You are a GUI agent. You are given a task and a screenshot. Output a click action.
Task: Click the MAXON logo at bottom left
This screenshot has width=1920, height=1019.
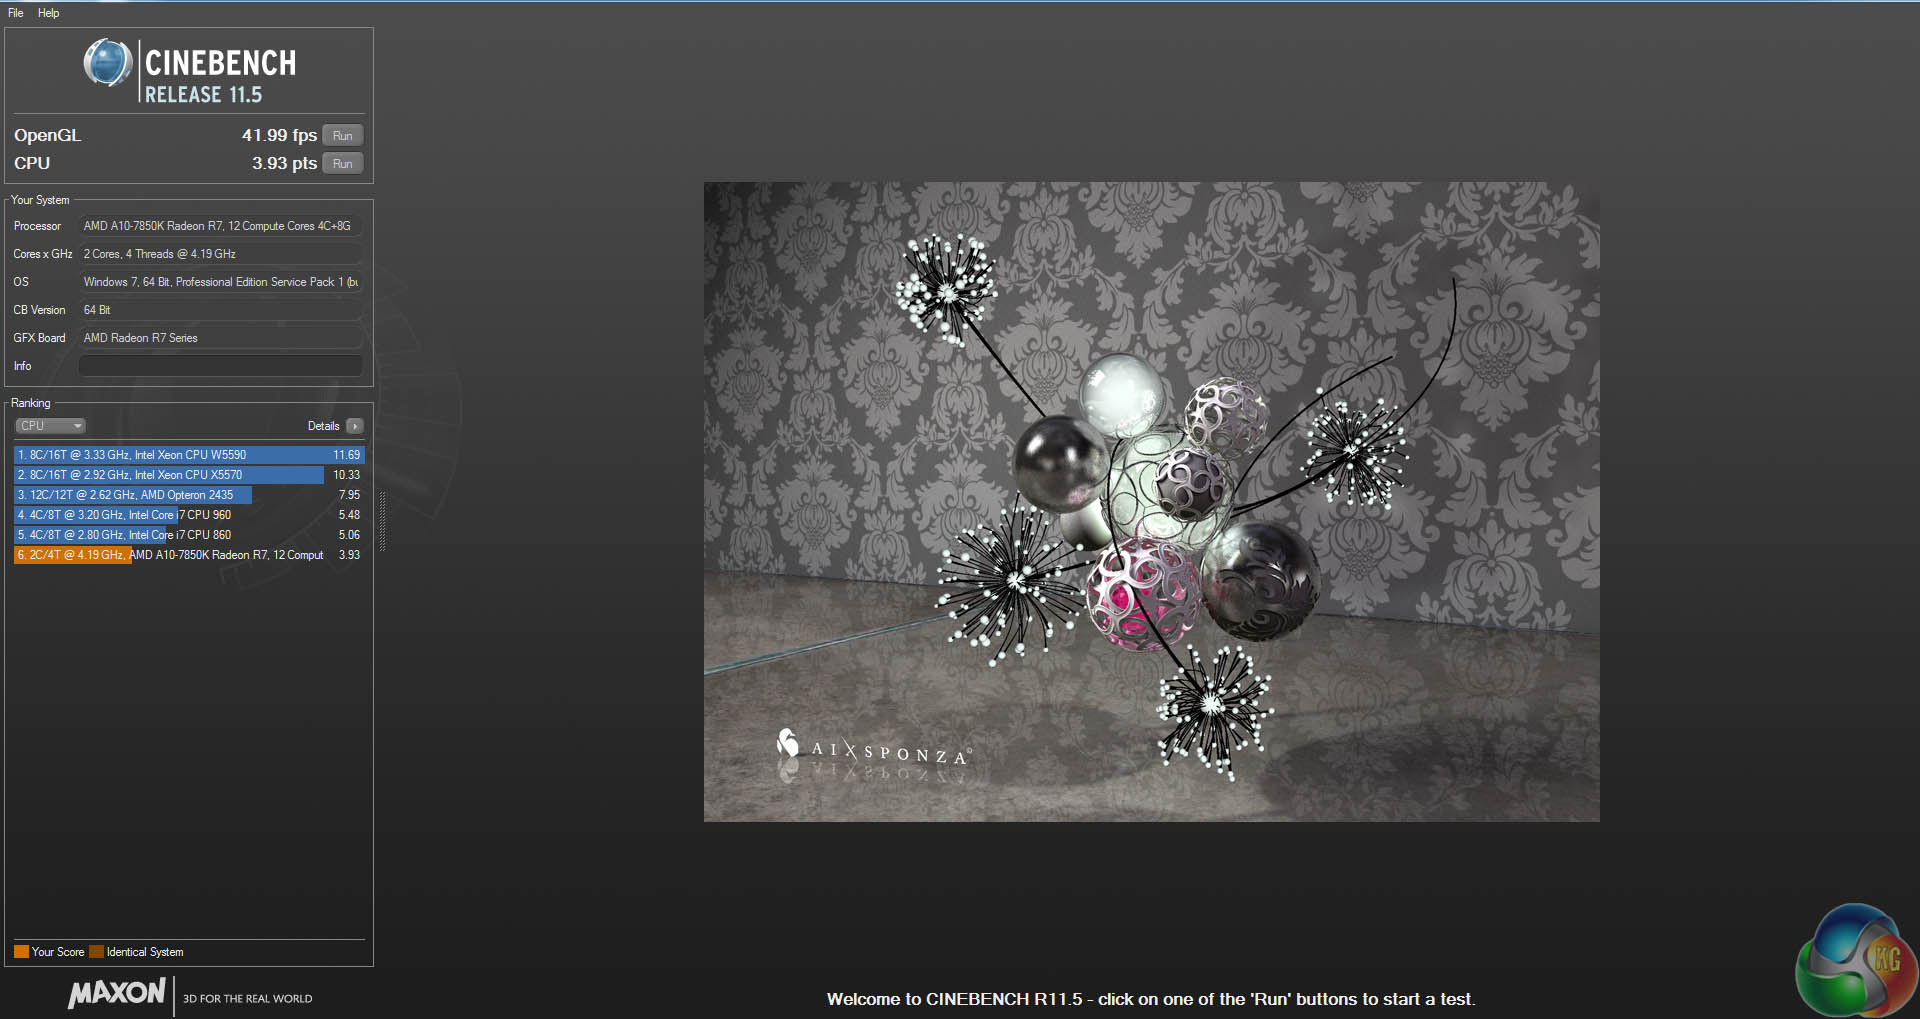[117, 993]
